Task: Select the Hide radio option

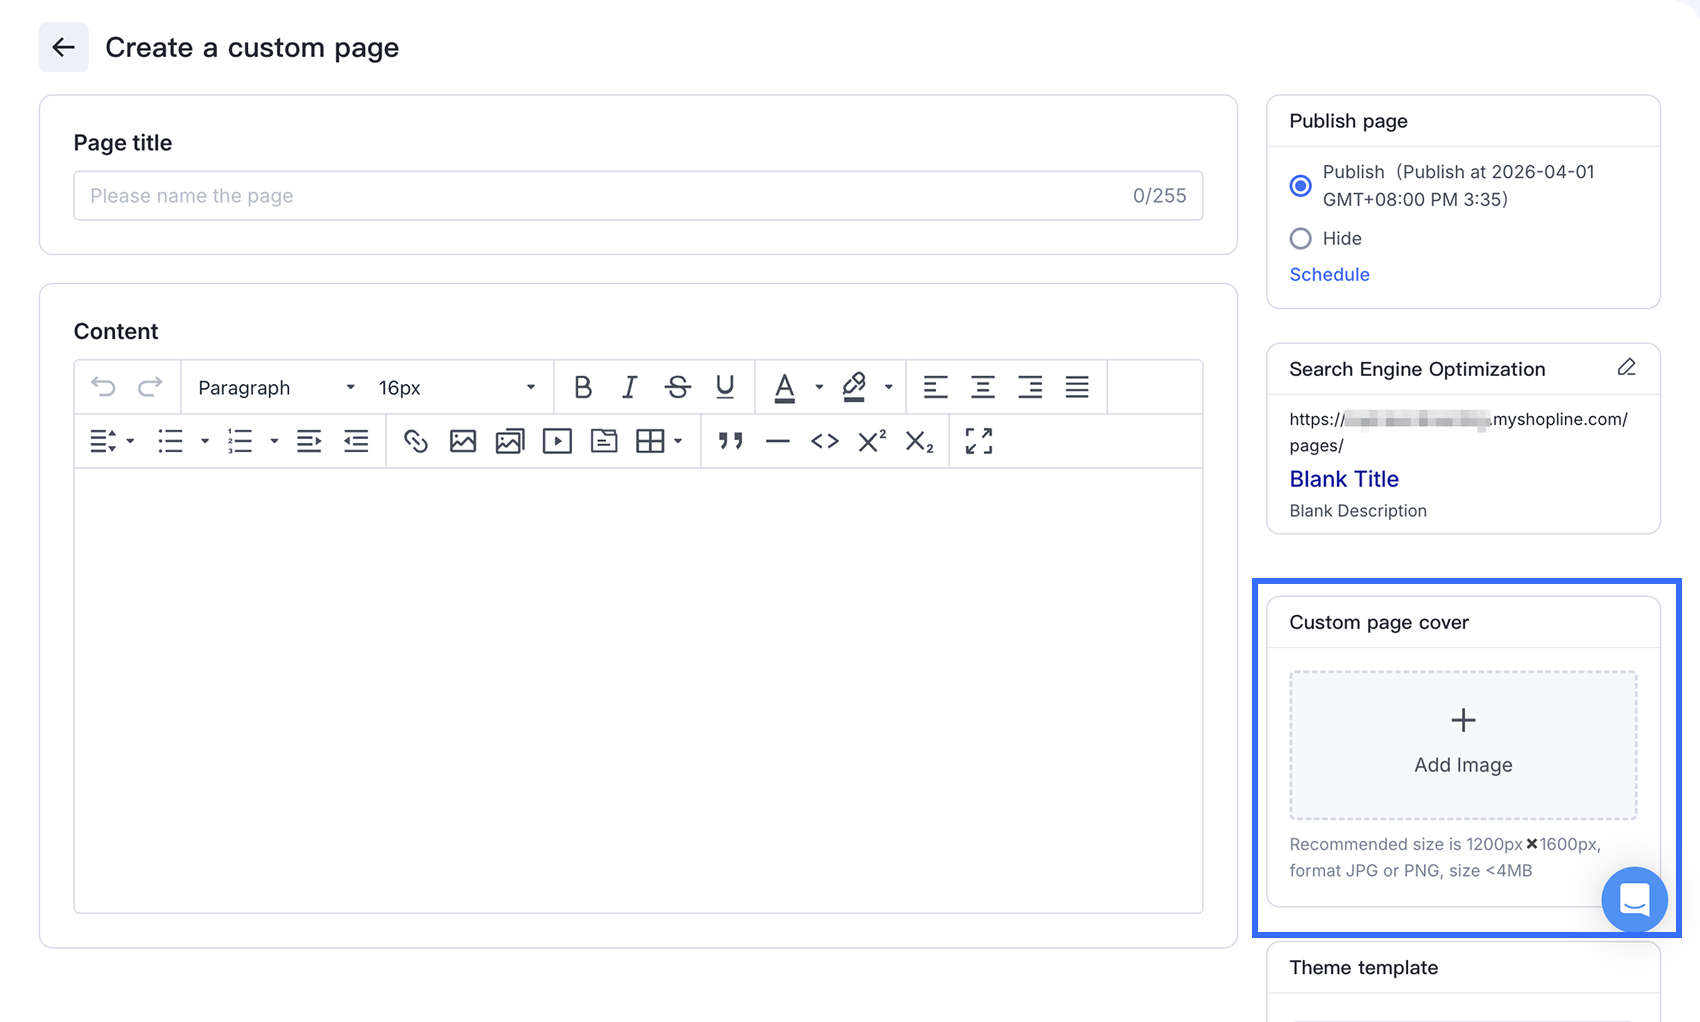Action: 1300,239
